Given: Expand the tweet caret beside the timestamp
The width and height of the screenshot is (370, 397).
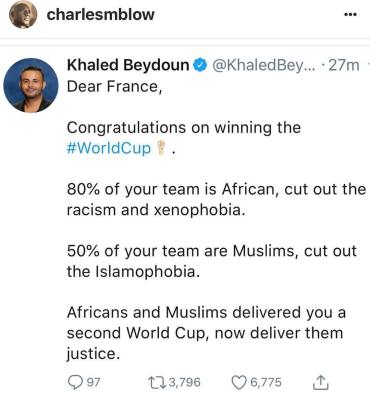Looking at the screenshot, I should 368,63.
